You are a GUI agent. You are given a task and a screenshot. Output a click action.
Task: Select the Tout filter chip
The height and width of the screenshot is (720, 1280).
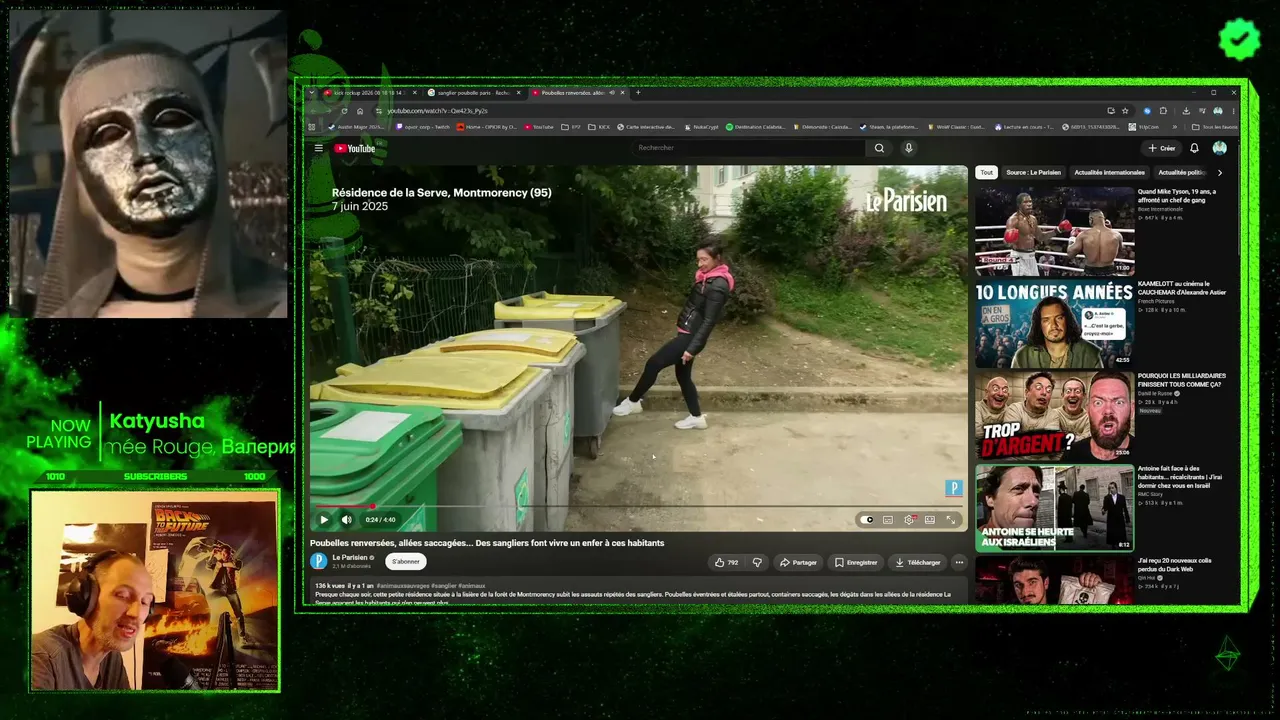tap(987, 172)
